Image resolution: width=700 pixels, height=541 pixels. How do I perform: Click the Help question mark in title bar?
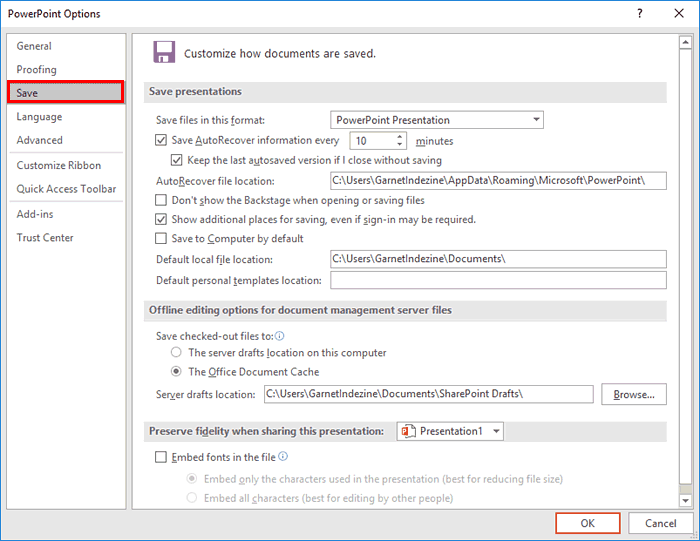[x=640, y=13]
